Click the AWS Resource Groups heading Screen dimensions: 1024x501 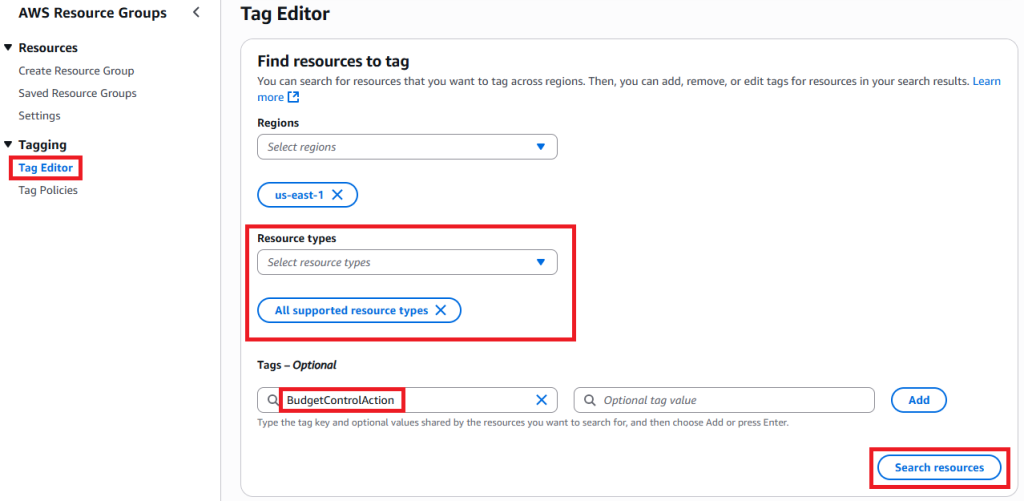[x=92, y=12]
